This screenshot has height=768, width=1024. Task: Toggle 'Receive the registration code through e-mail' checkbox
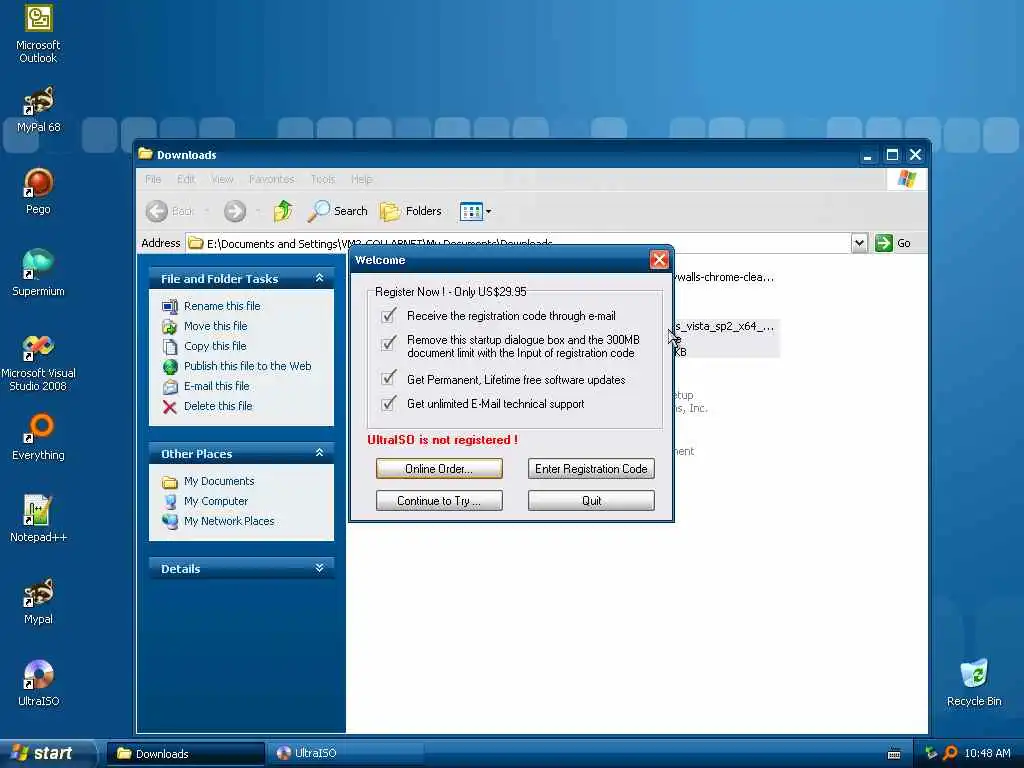(x=388, y=316)
